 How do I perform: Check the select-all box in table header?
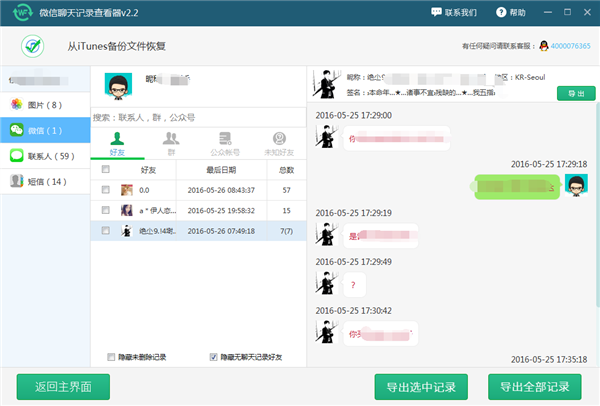click(x=106, y=169)
